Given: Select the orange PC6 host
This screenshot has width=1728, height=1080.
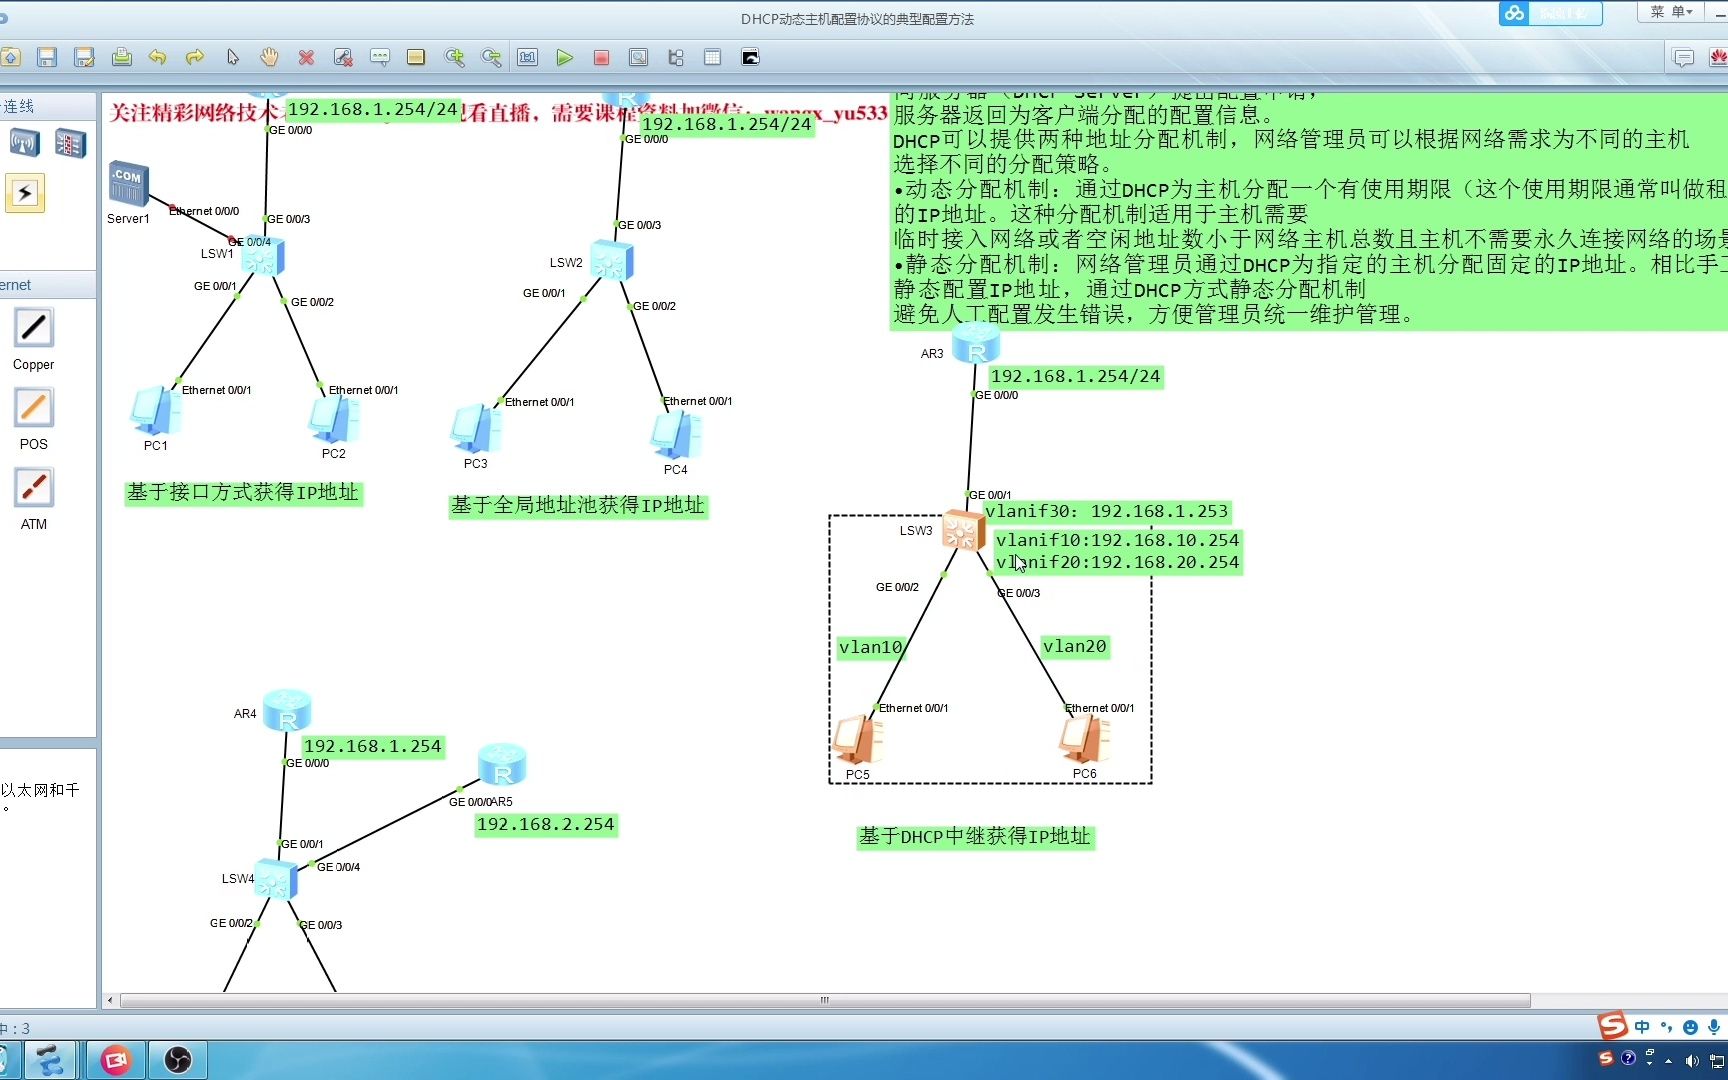Looking at the screenshot, I should pyautogui.click(x=1084, y=740).
